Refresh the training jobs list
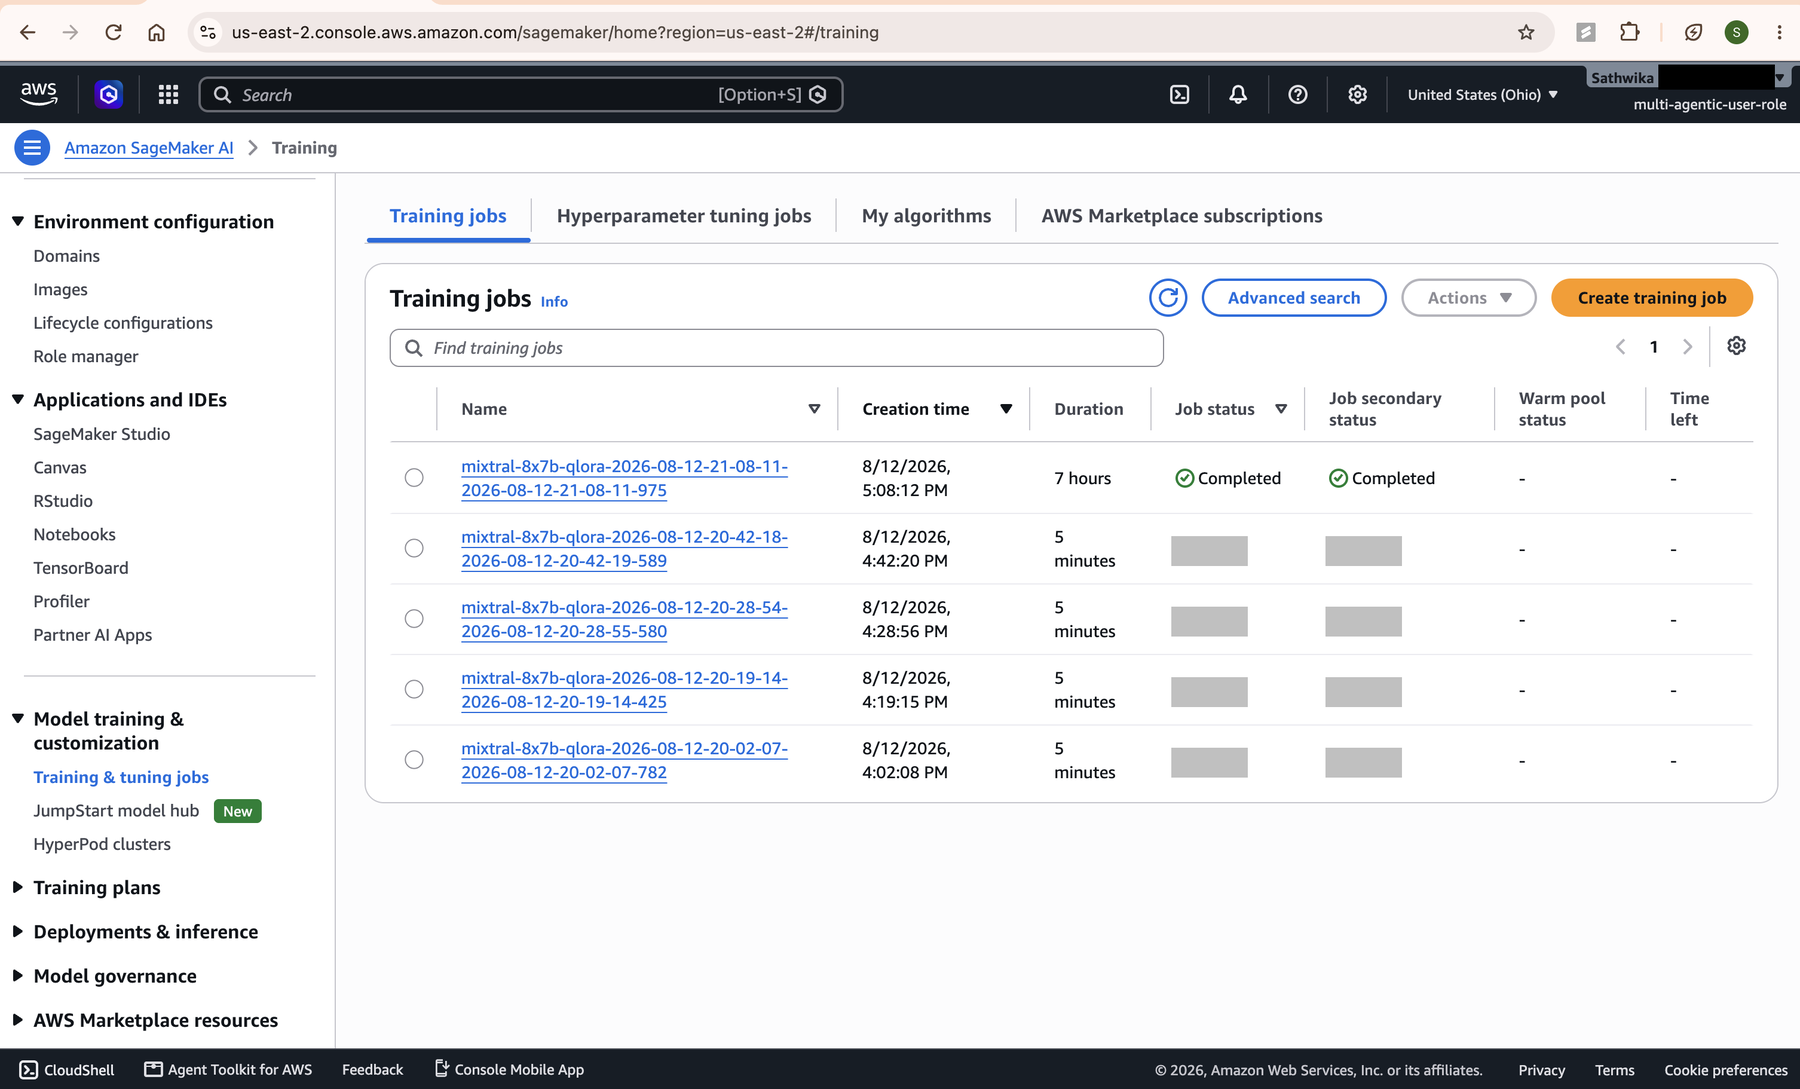The image size is (1800, 1089). click(x=1168, y=298)
